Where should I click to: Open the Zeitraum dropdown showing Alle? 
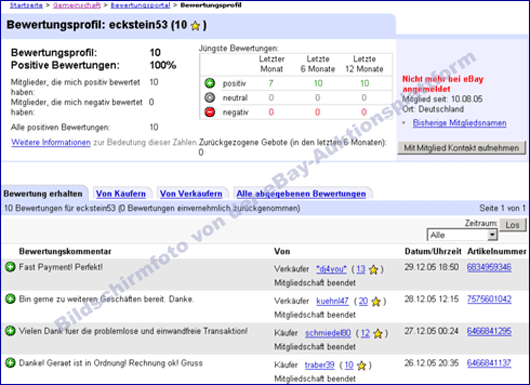[x=462, y=235]
